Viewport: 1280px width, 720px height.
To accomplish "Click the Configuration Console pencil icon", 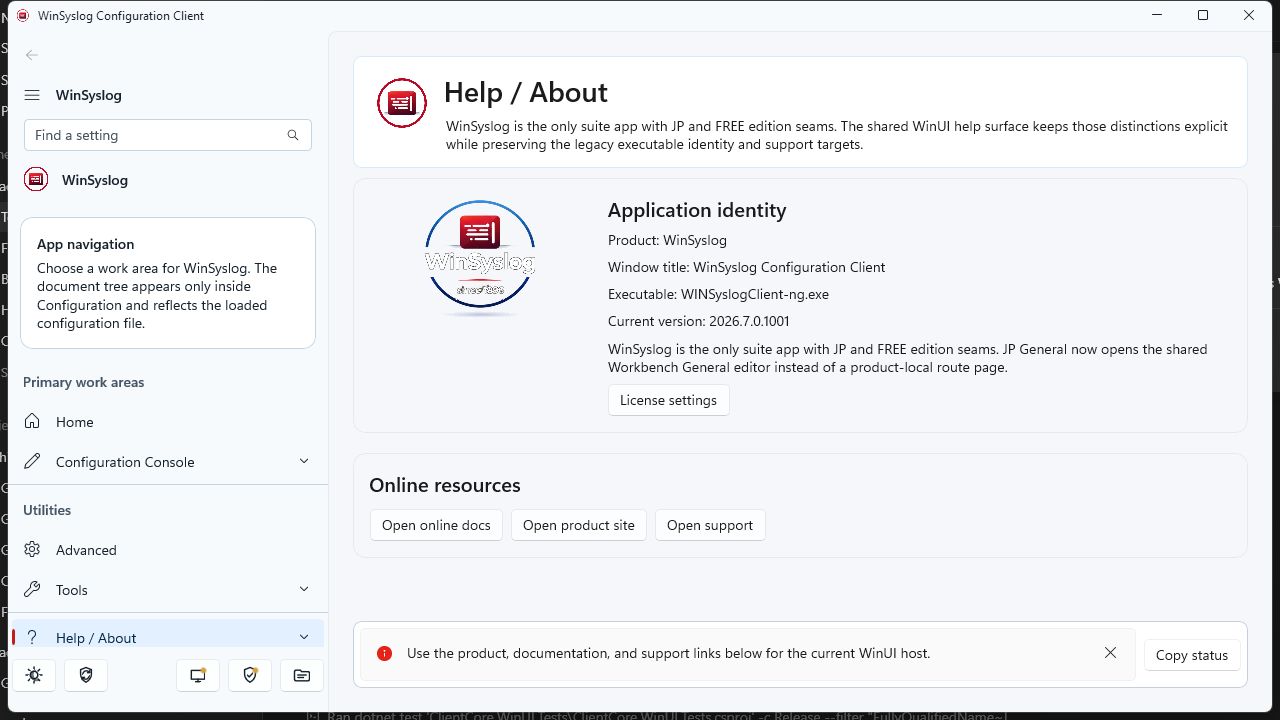I will (x=32, y=462).
